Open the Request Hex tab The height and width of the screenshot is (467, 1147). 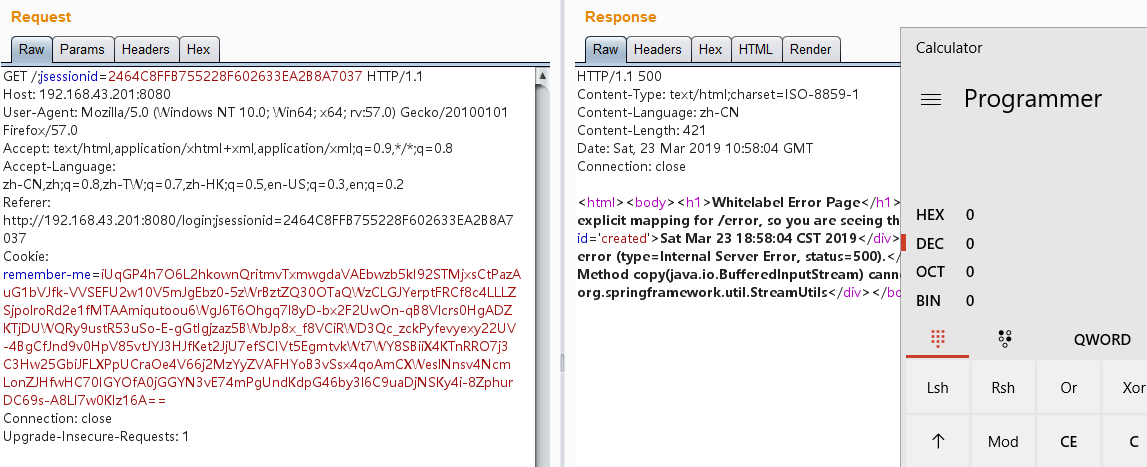(198, 49)
